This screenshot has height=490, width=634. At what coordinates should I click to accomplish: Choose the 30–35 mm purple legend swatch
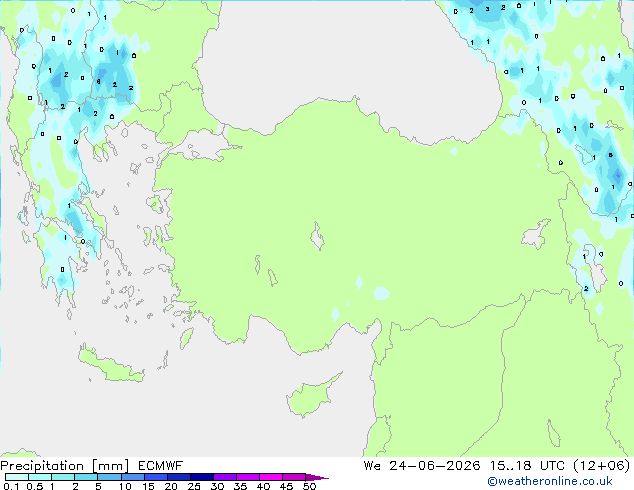(x=224, y=477)
